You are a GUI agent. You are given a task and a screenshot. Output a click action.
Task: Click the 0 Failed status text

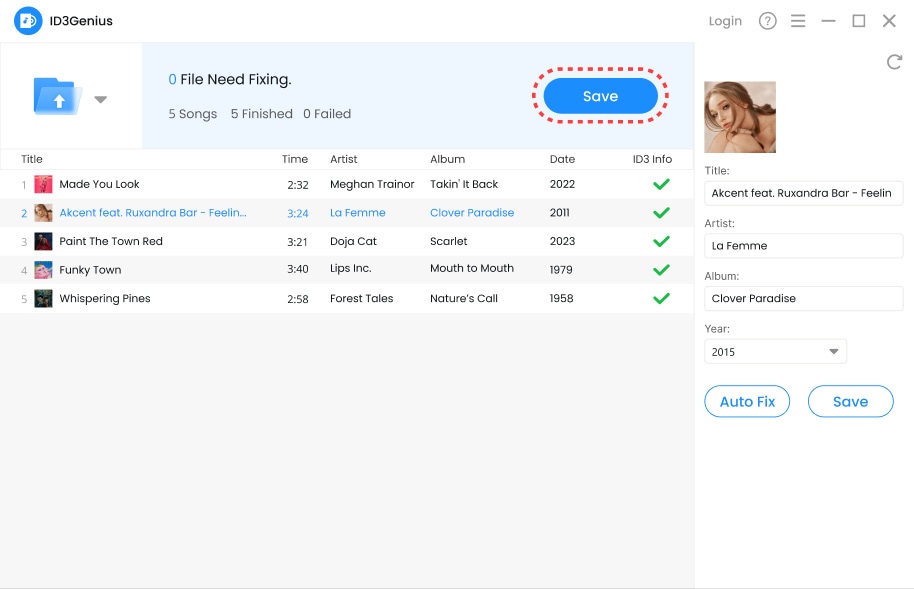coord(327,114)
